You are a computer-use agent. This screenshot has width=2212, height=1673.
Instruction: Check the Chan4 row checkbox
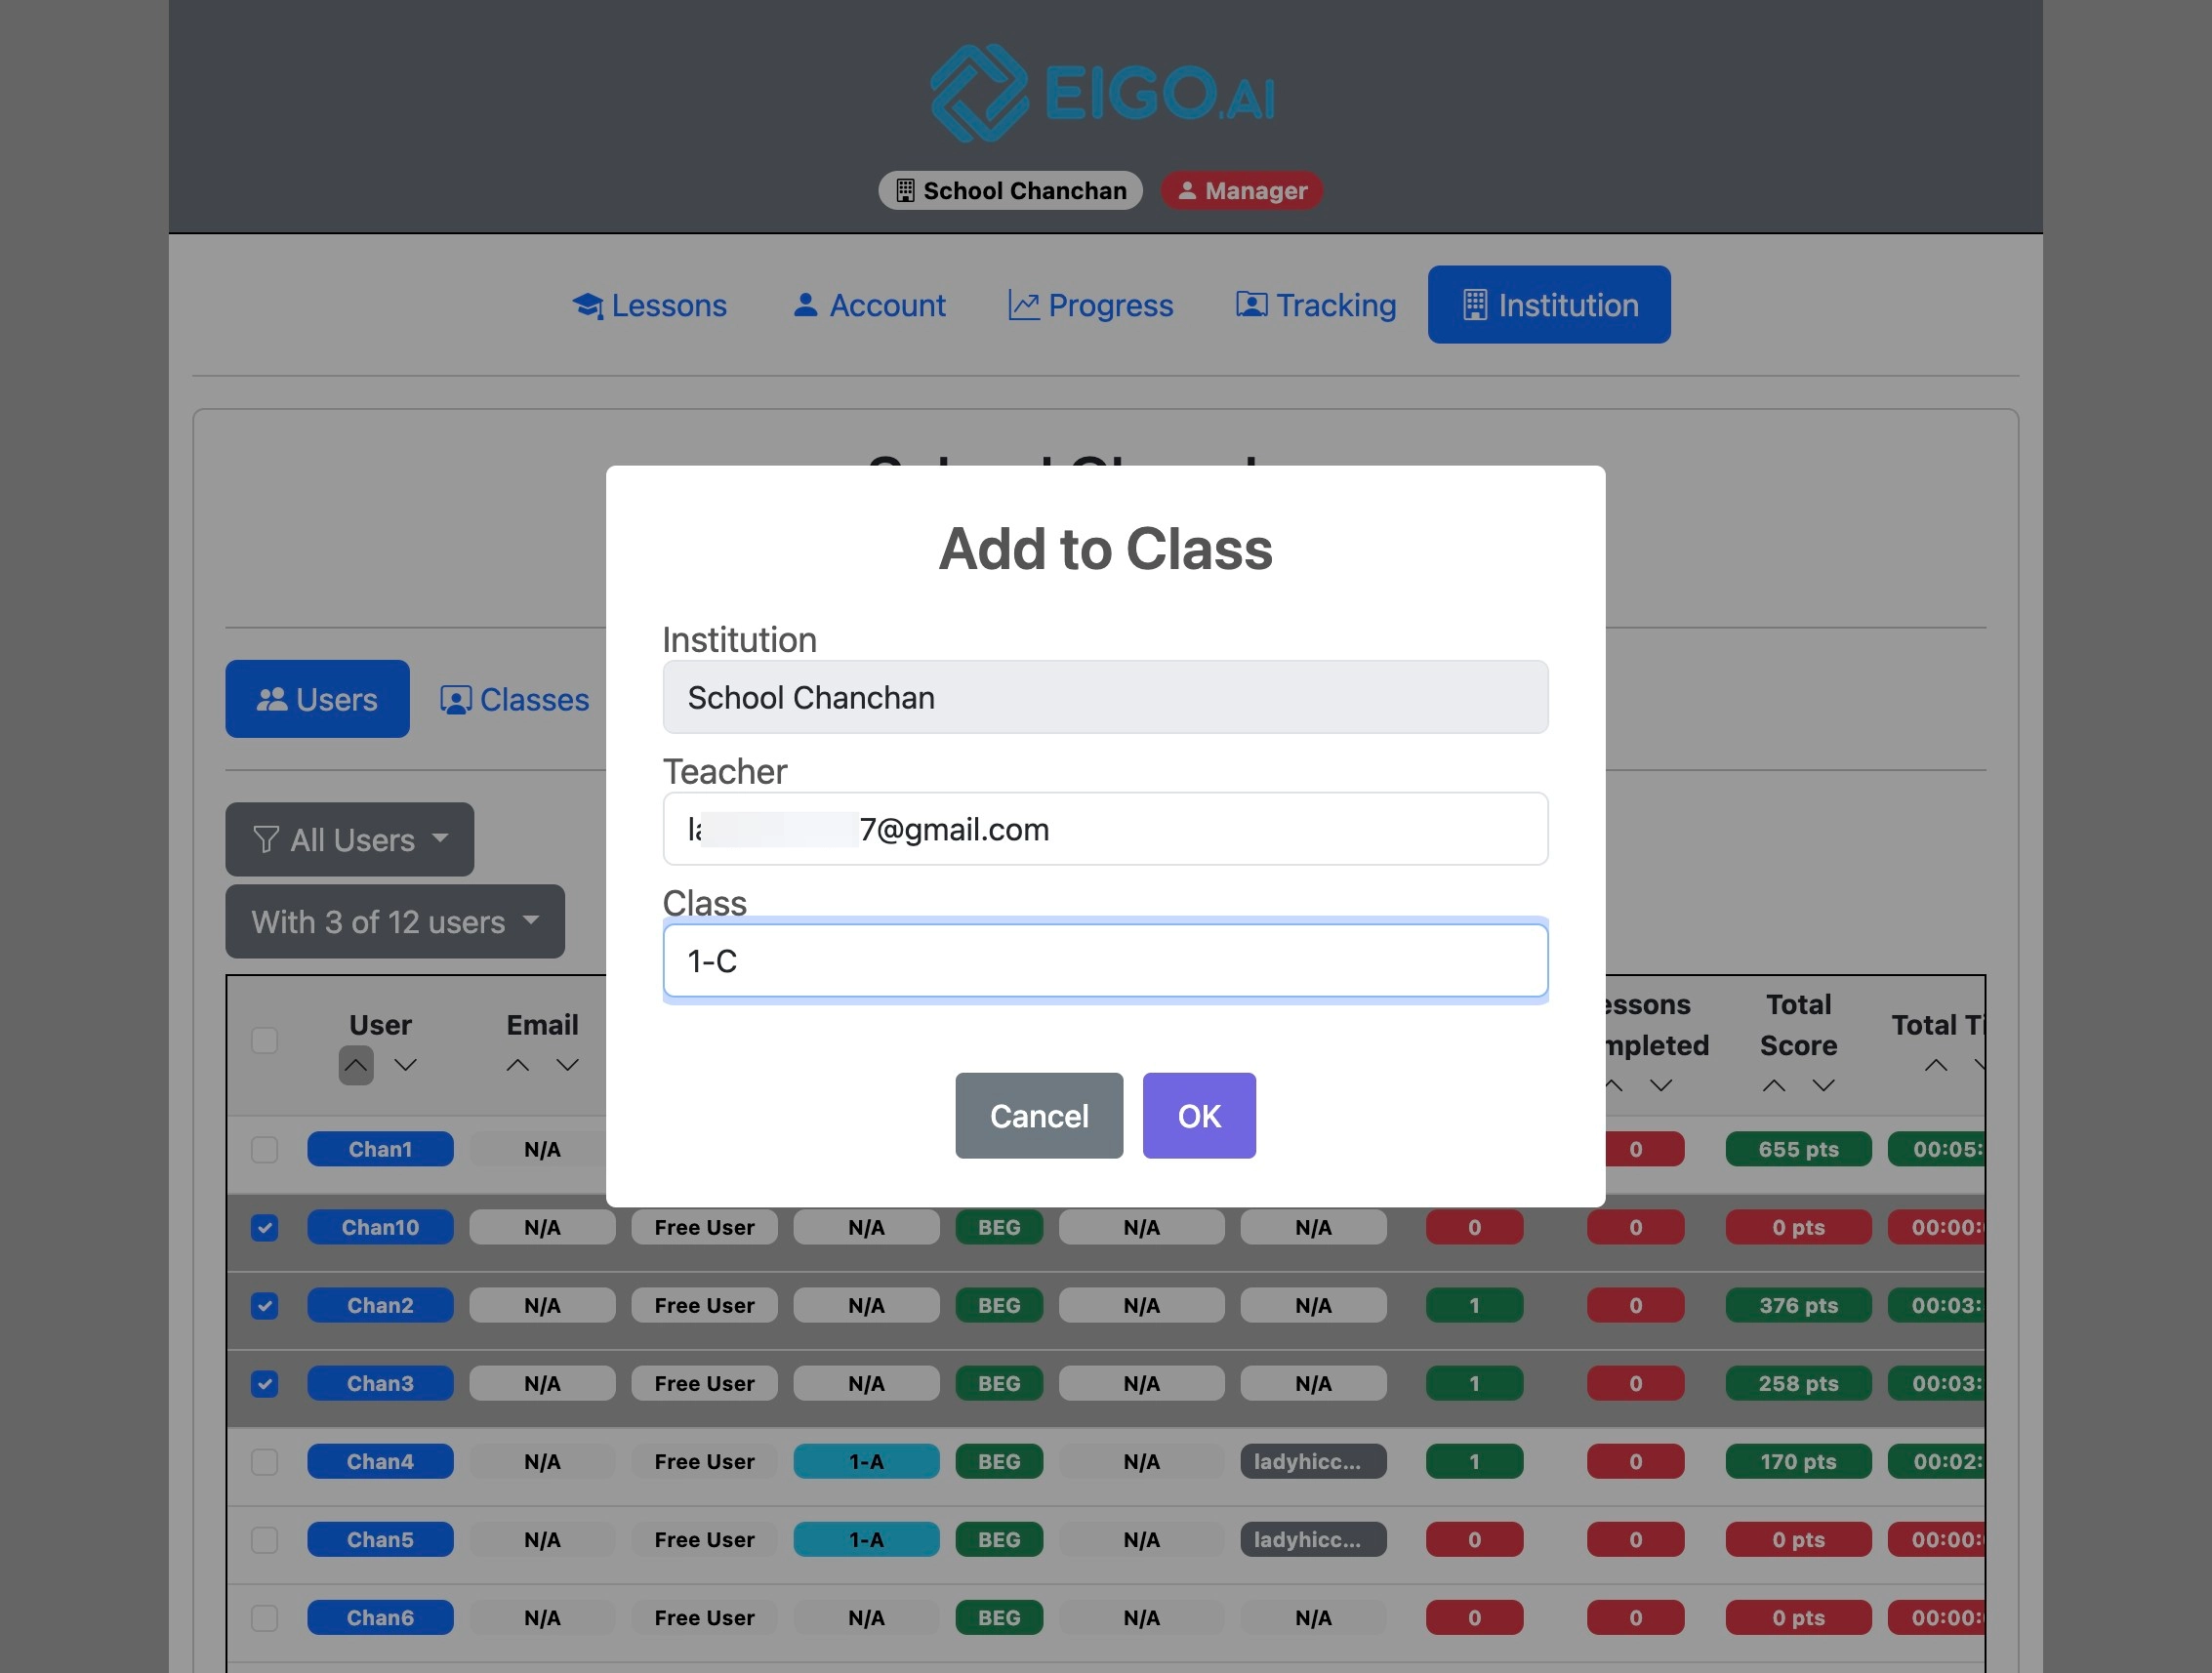pyautogui.click(x=264, y=1462)
